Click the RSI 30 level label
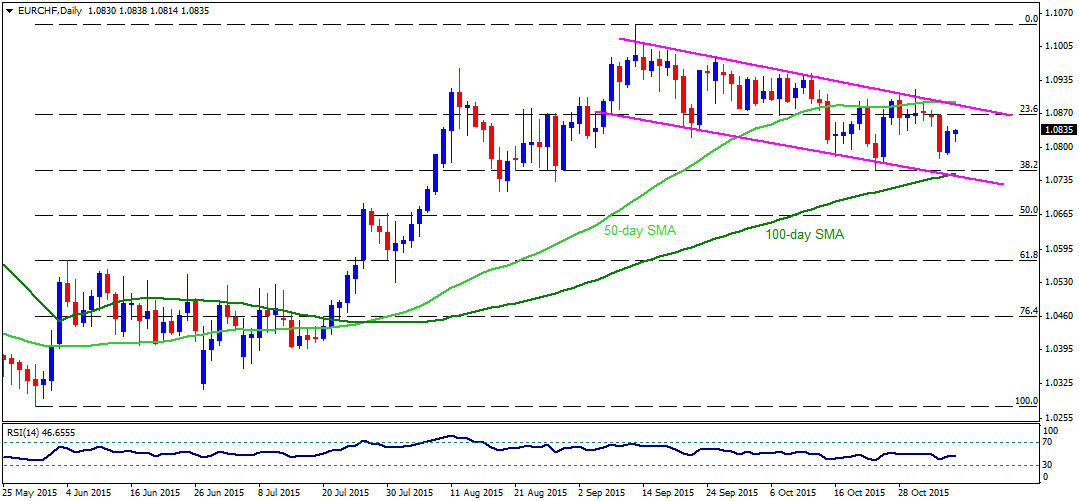 click(x=1049, y=466)
